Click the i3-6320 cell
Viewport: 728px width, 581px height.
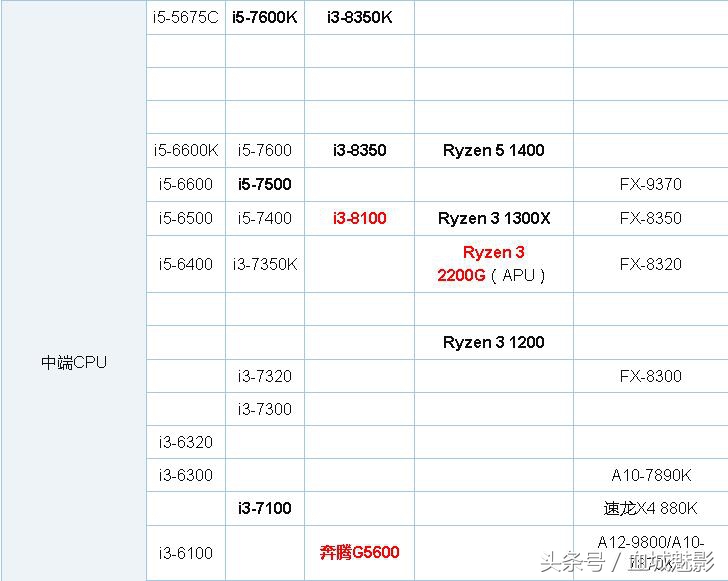(x=186, y=442)
